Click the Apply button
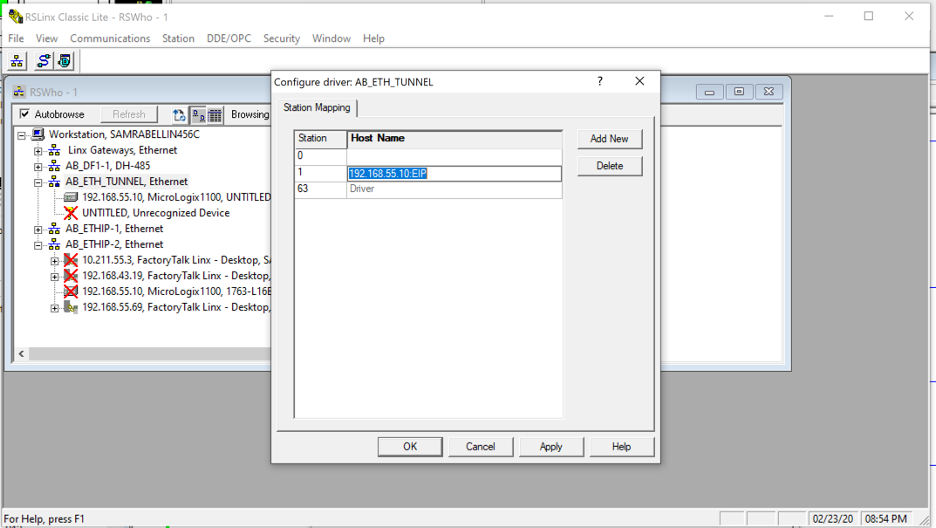This screenshot has width=936, height=528. (x=551, y=446)
